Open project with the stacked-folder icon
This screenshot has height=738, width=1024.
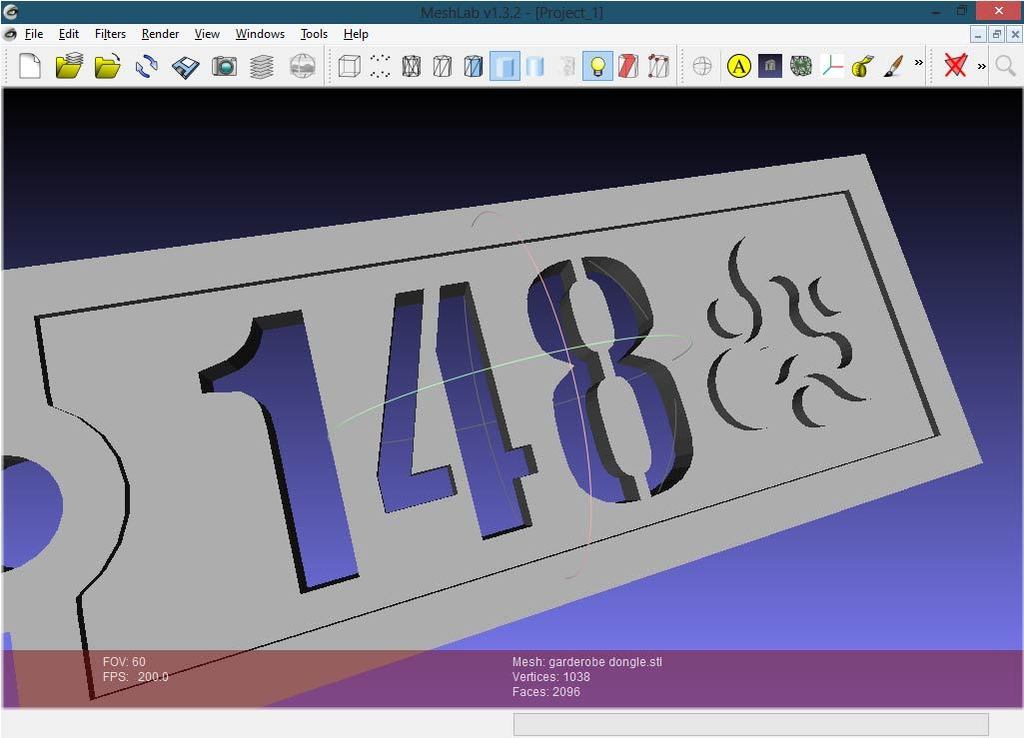69,67
